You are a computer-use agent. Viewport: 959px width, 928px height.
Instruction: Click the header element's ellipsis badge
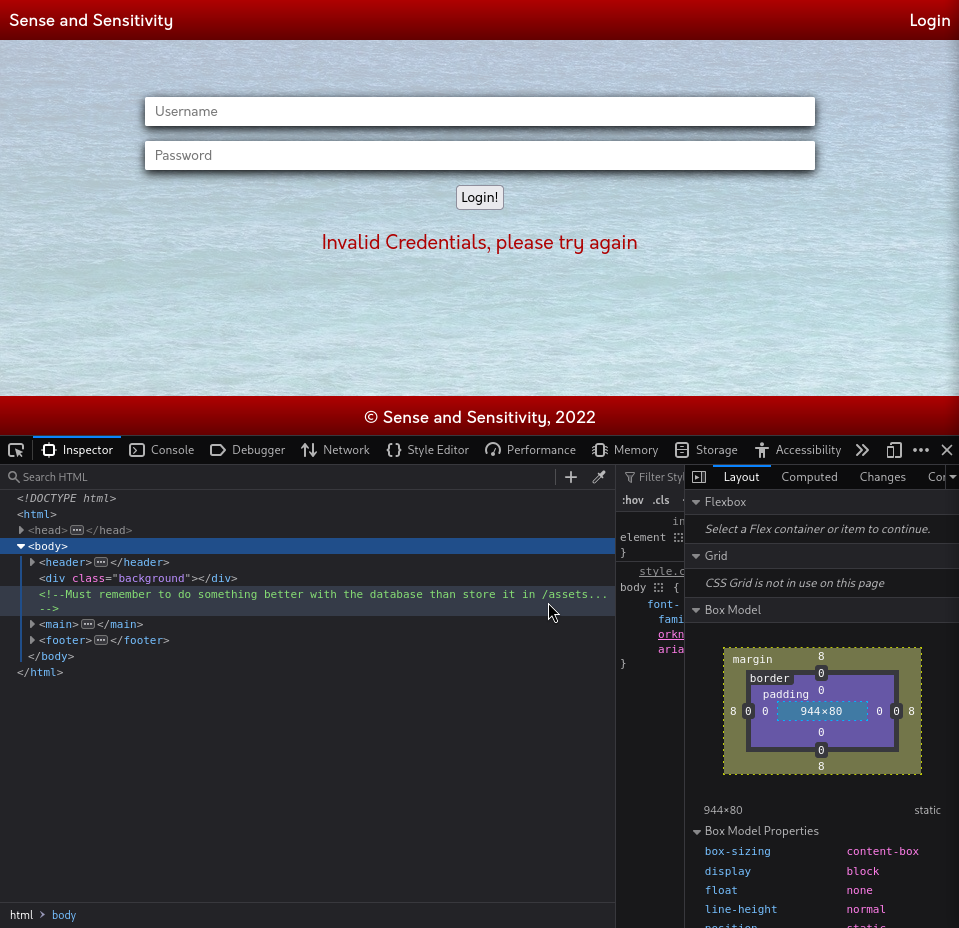tap(101, 562)
